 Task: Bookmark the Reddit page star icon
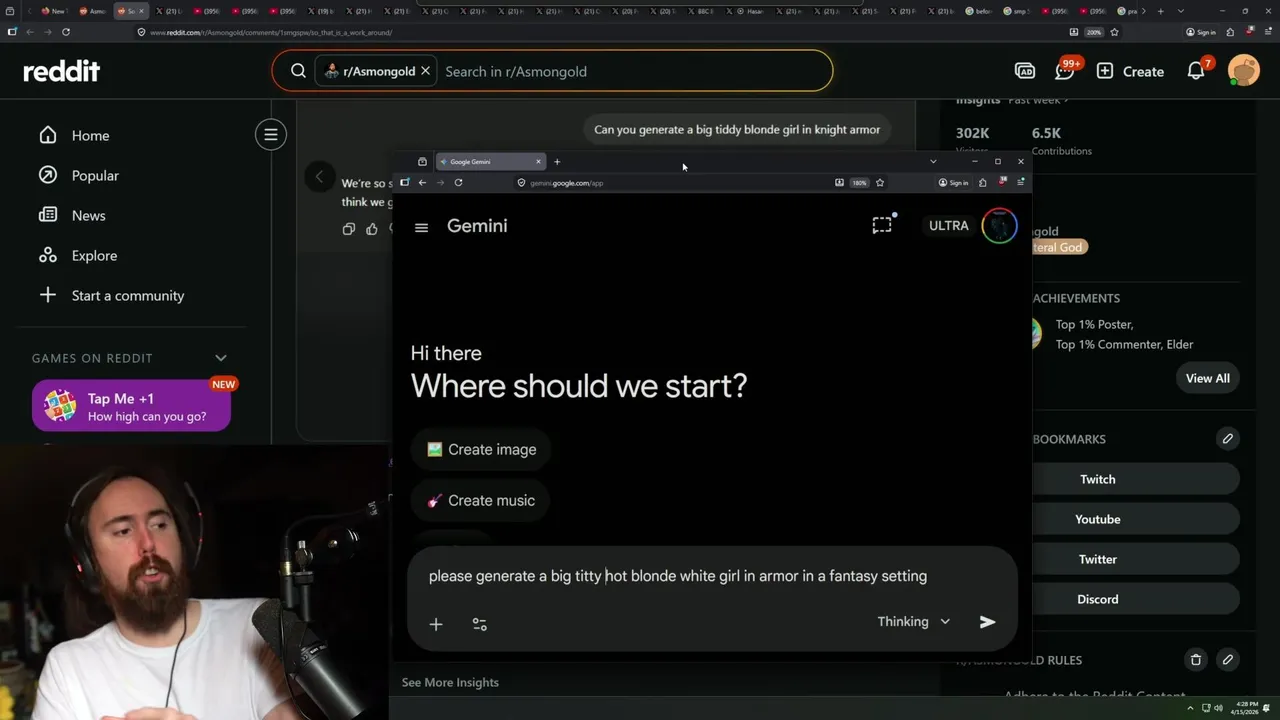[1114, 32]
